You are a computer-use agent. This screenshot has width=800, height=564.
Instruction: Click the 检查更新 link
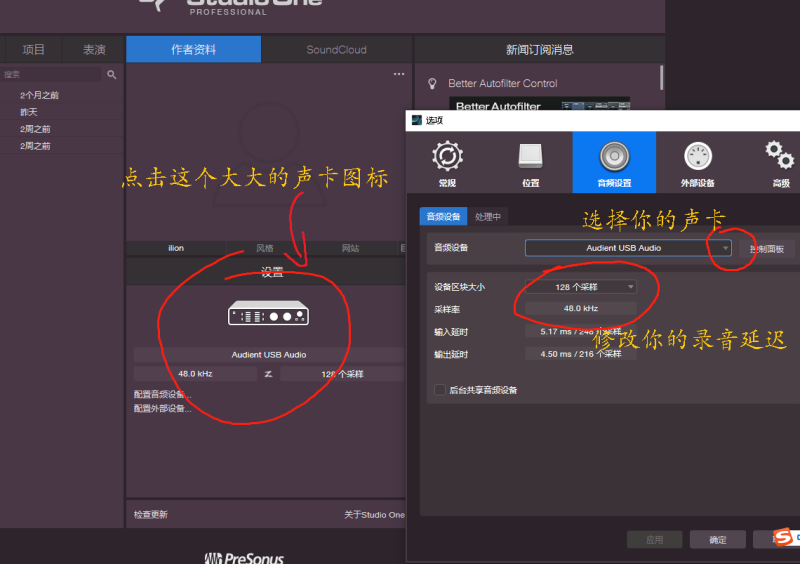(151, 515)
